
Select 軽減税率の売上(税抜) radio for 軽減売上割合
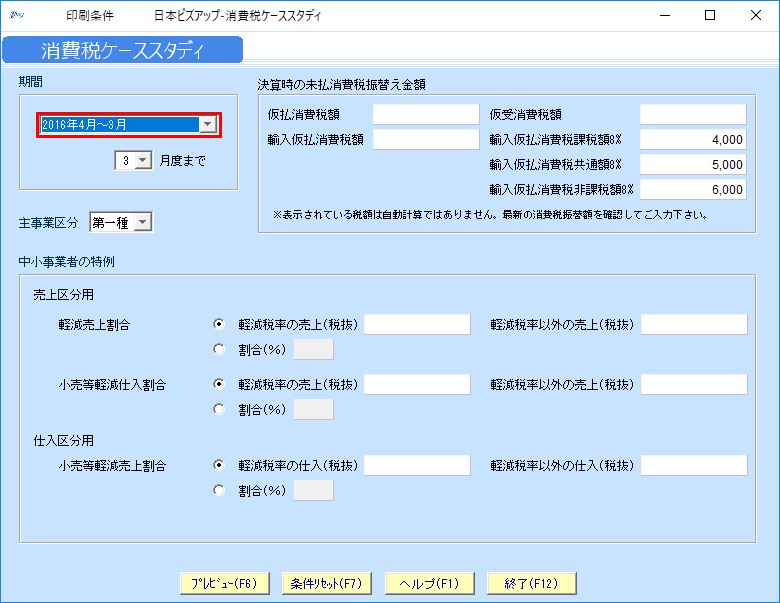point(218,324)
